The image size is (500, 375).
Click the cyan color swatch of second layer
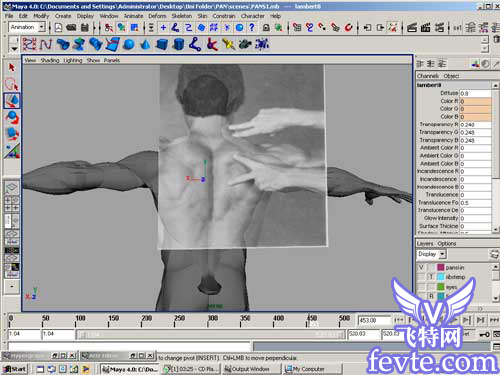click(x=441, y=277)
